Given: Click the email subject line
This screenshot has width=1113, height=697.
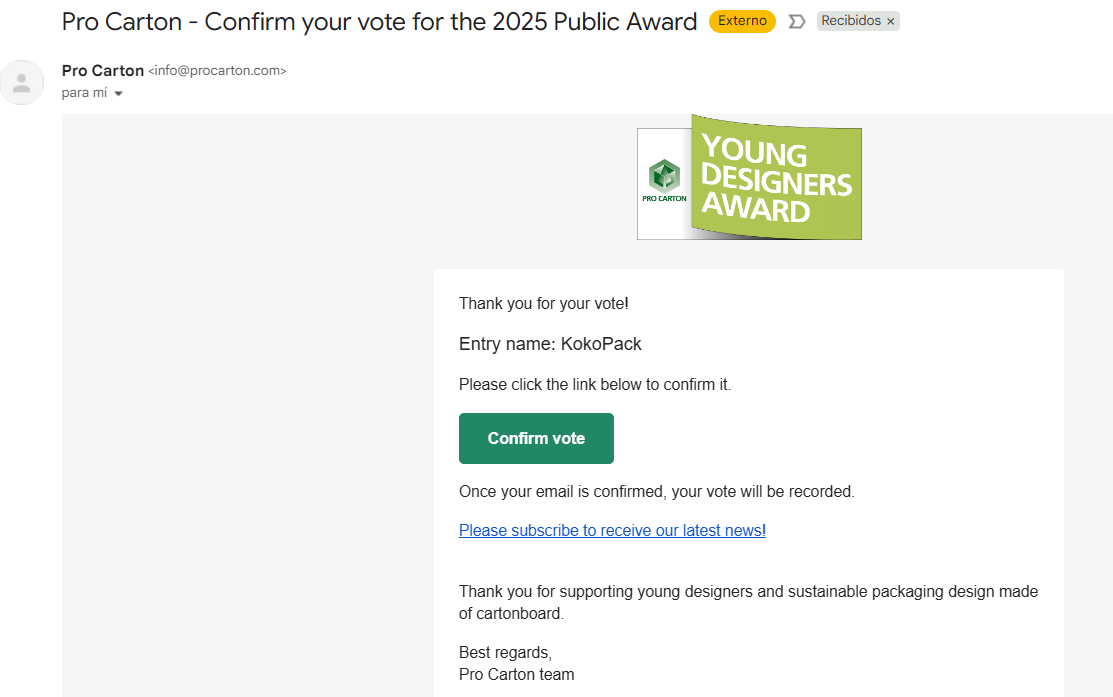Looking at the screenshot, I should 379,21.
